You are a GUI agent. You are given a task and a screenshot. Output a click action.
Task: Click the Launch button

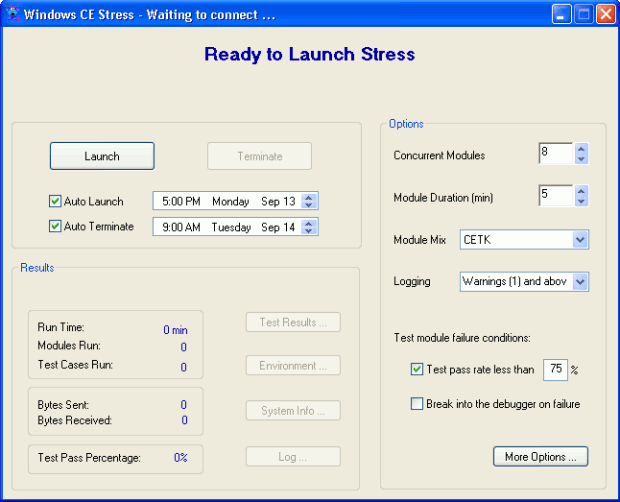pyautogui.click(x=102, y=156)
